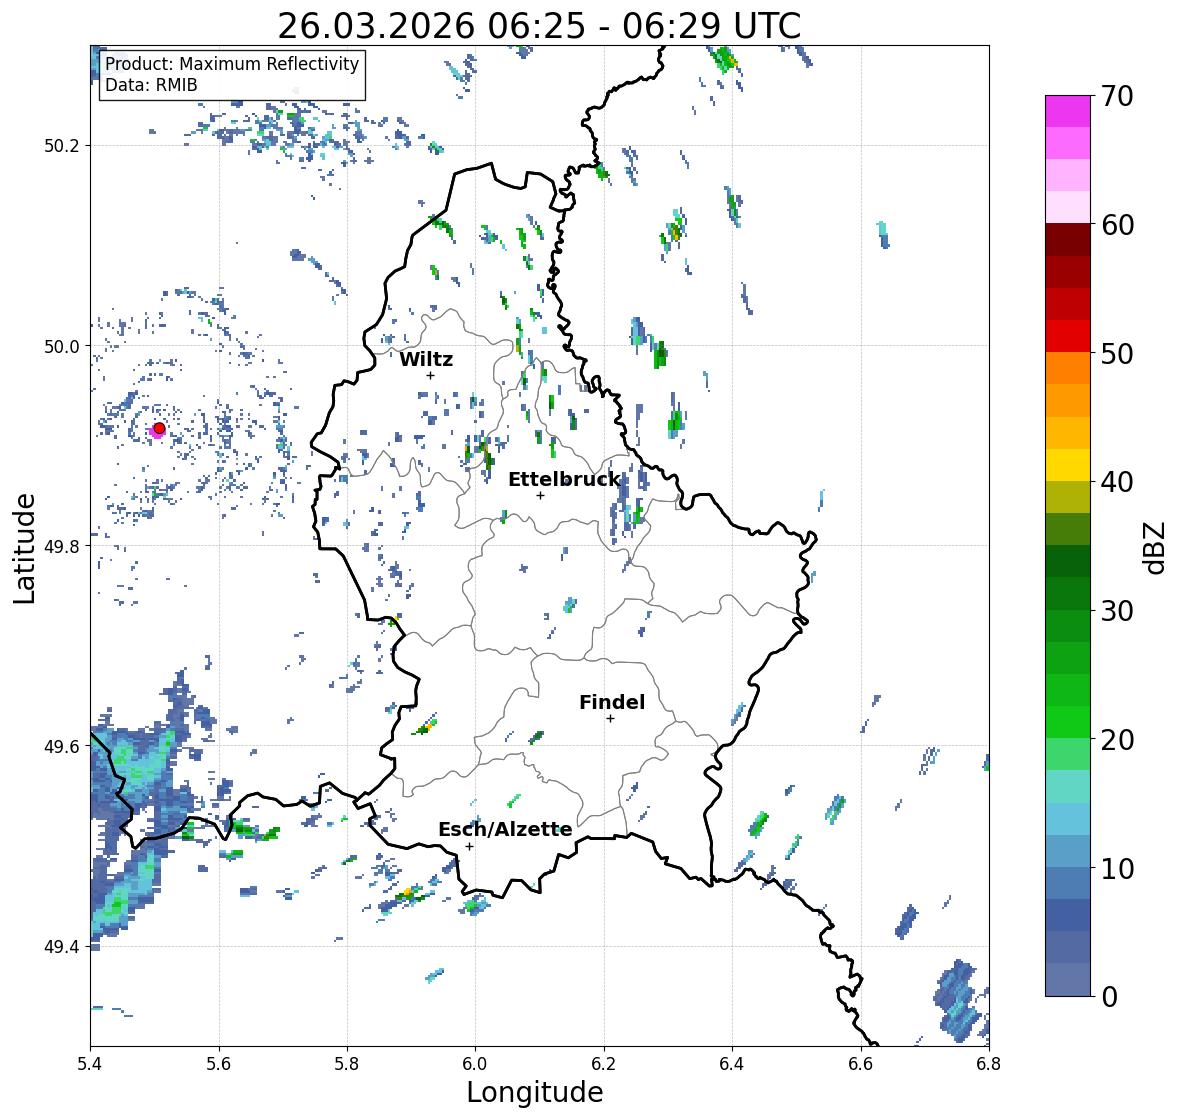
Task: Click the plus marker below Ettelbruck
Action: [x=540, y=495]
